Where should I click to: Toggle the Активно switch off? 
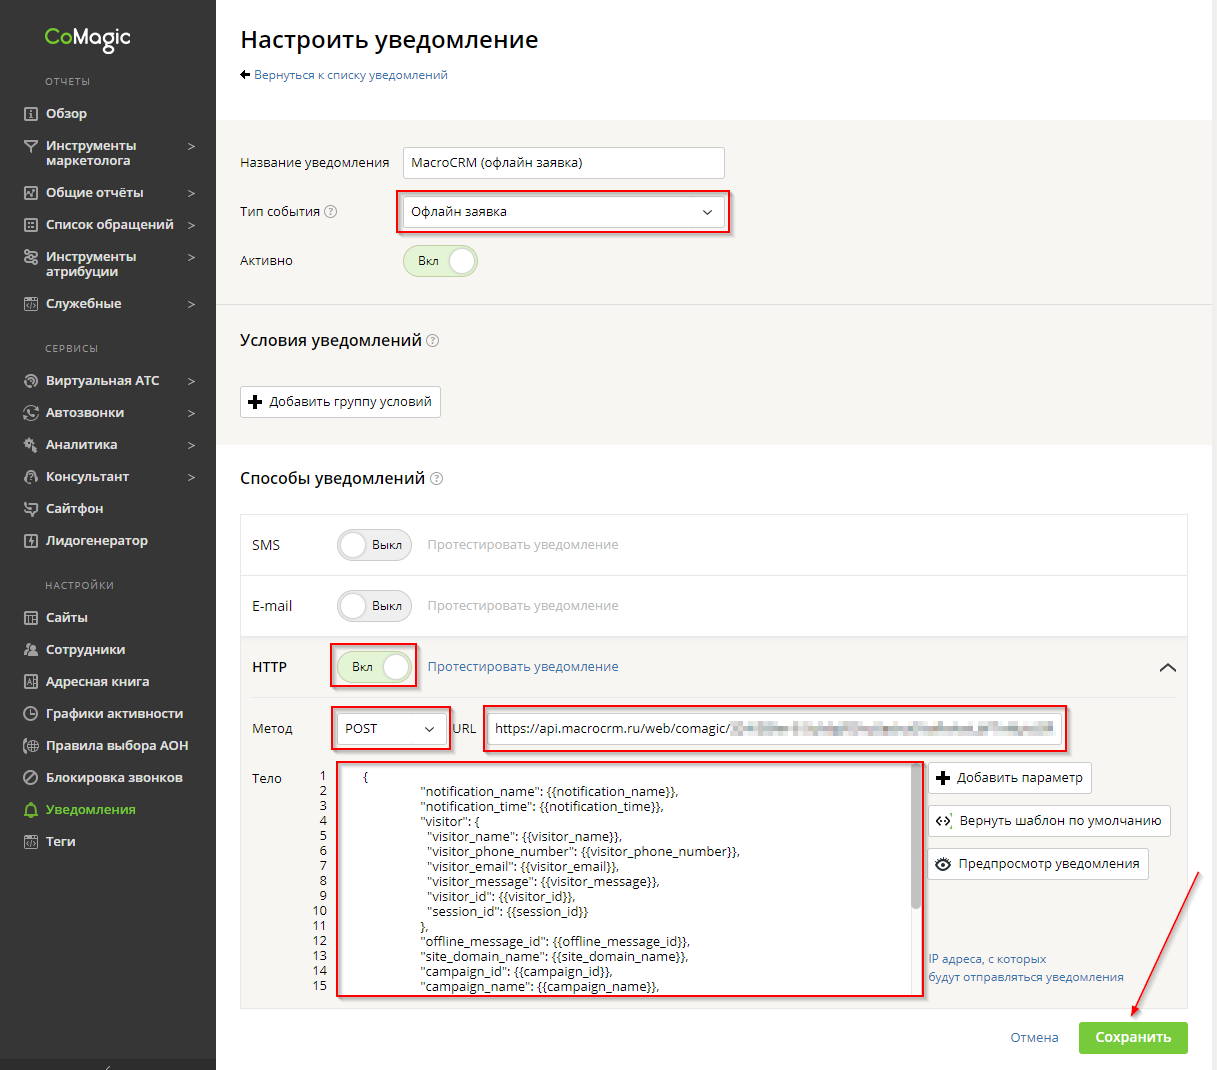(440, 261)
